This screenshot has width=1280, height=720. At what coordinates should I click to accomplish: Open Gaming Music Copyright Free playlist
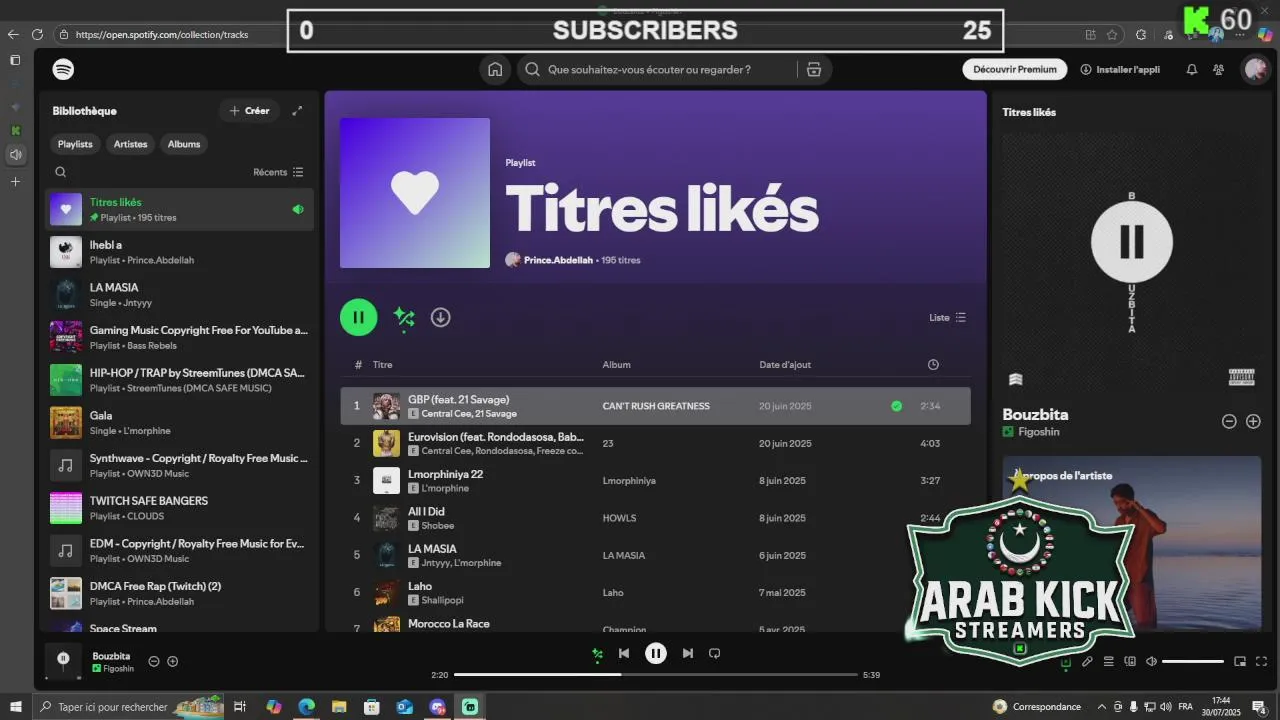pyautogui.click(x=180, y=337)
